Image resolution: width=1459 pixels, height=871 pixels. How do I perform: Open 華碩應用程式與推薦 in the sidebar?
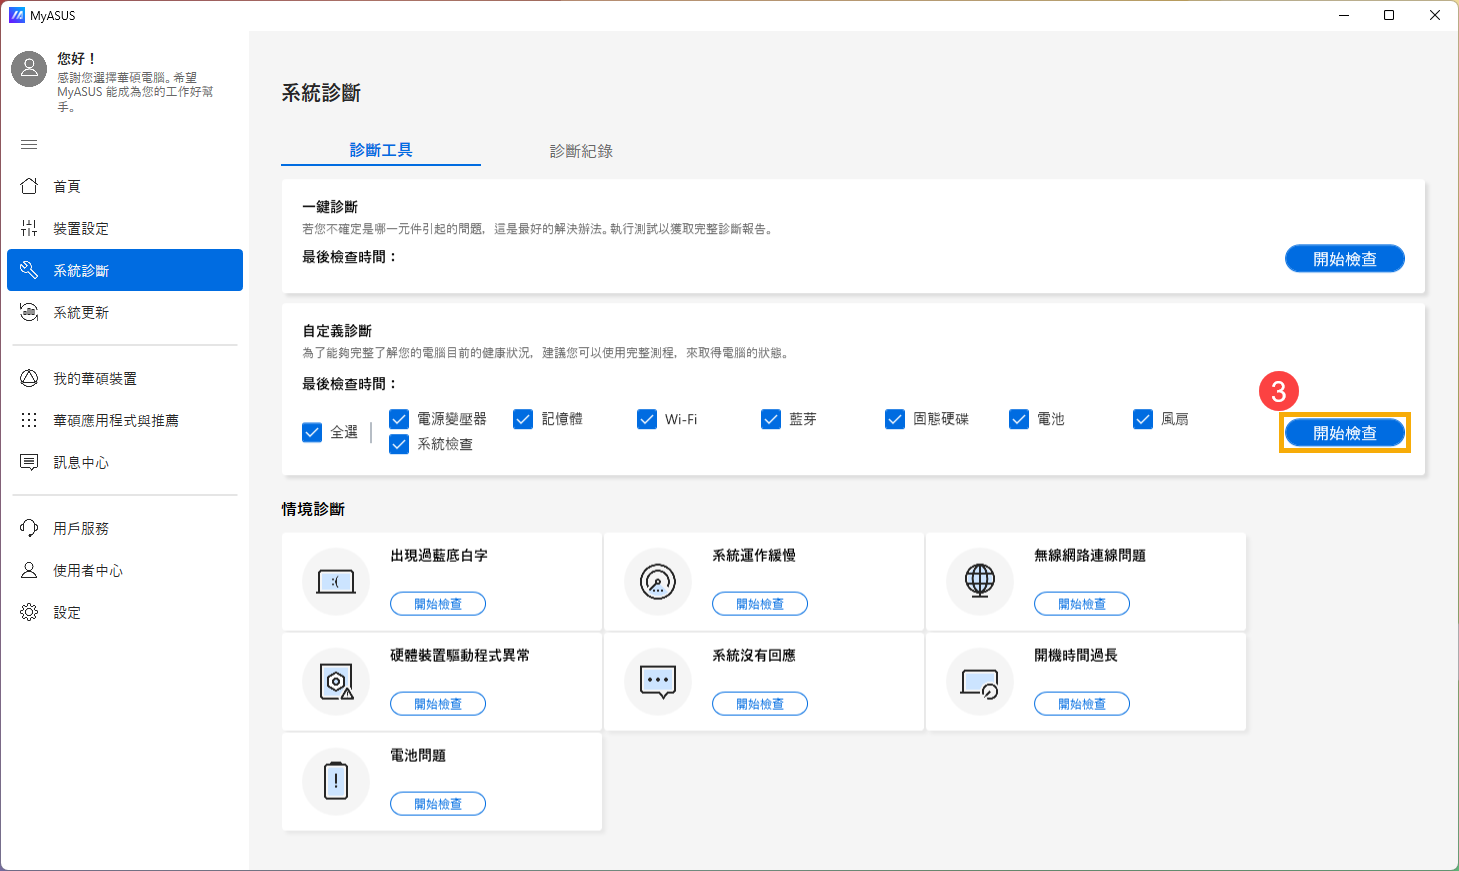125,420
